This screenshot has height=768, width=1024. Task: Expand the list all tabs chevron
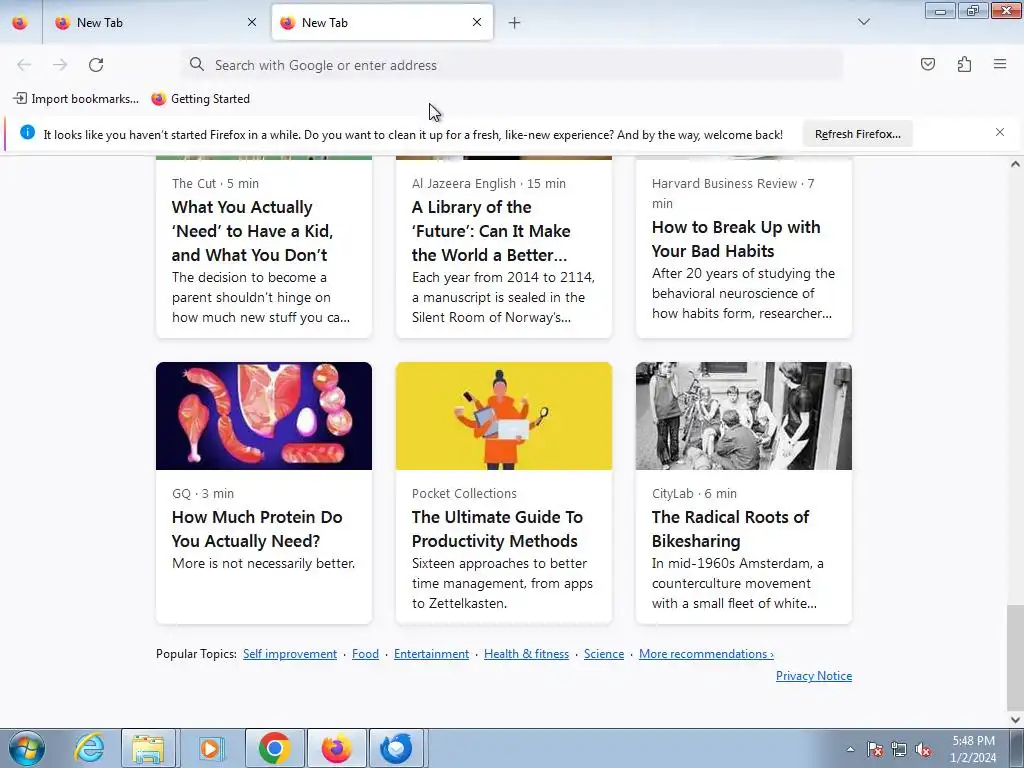tap(864, 22)
